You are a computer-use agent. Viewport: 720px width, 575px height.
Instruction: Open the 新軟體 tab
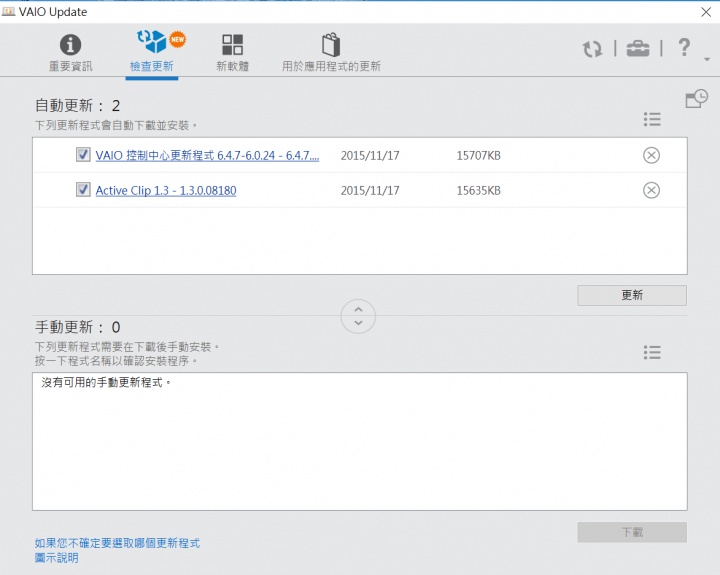(x=232, y=53)
